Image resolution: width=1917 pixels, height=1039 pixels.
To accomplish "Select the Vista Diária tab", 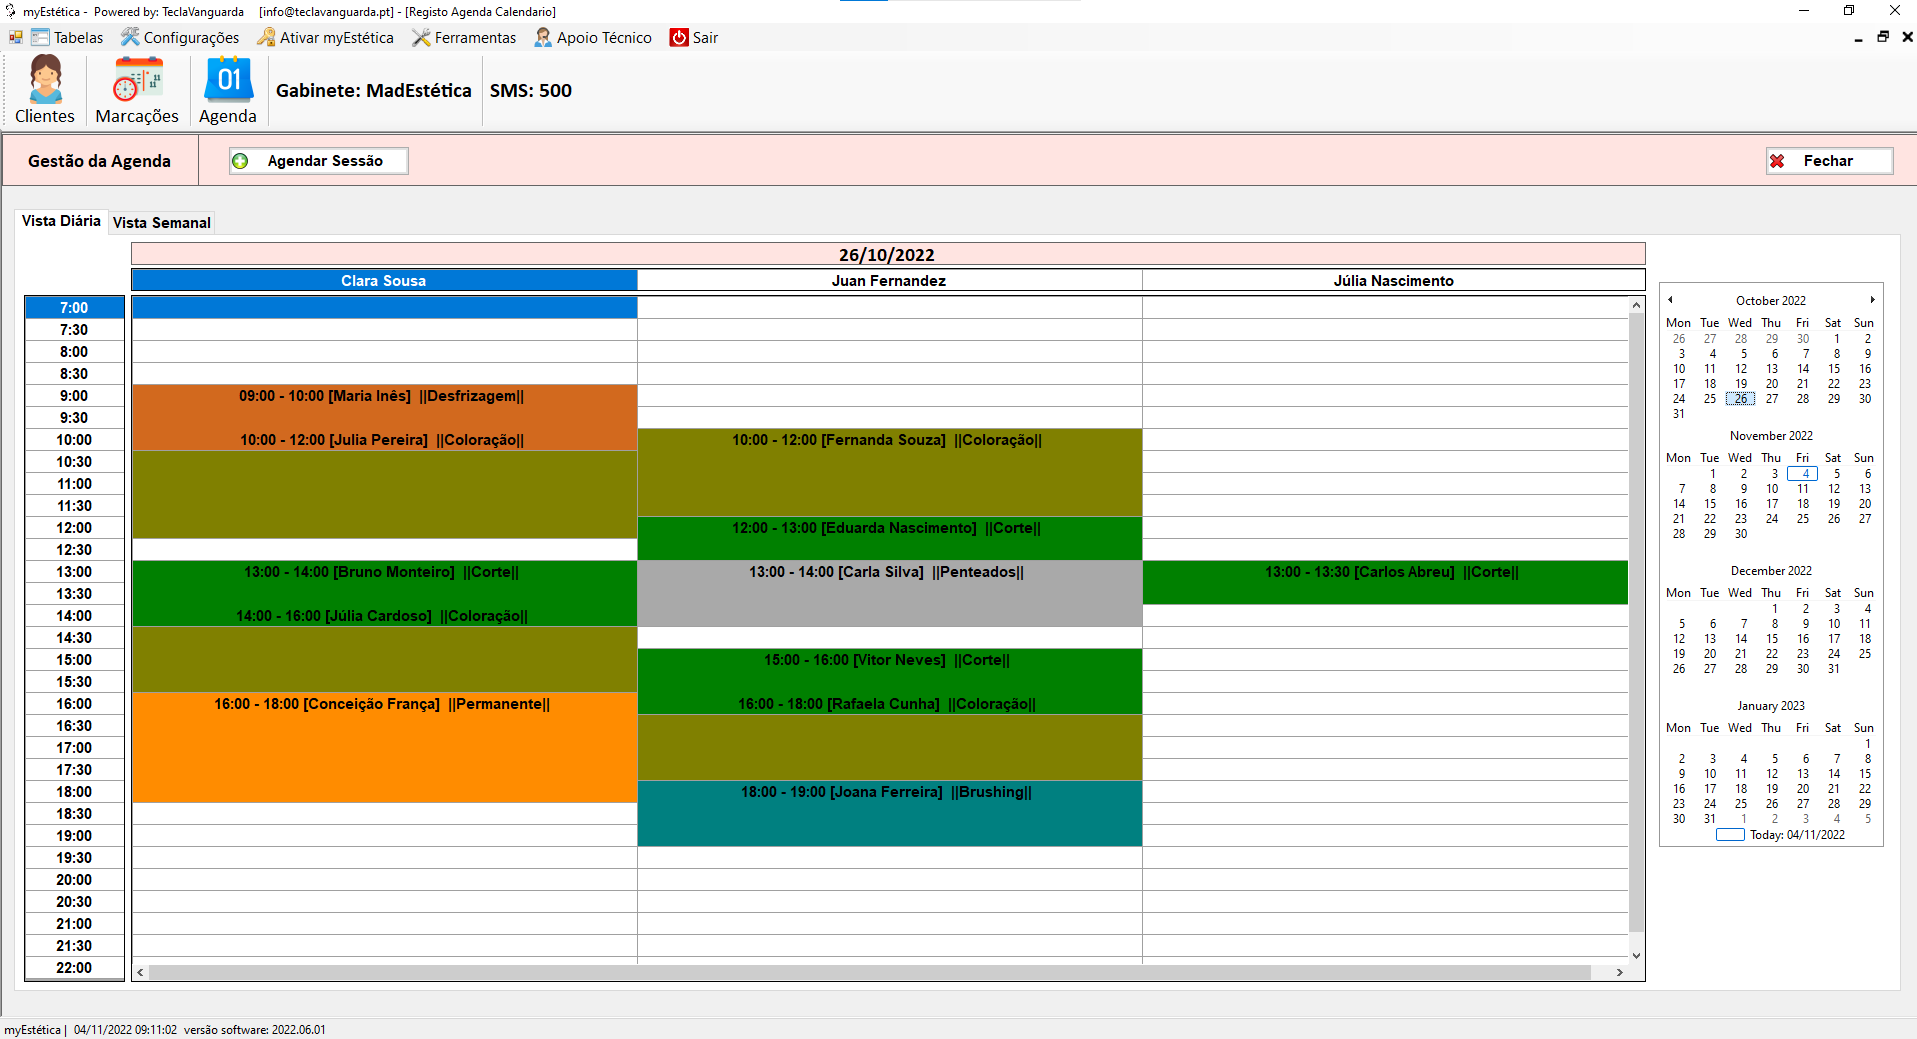I will tap(61, 221).
